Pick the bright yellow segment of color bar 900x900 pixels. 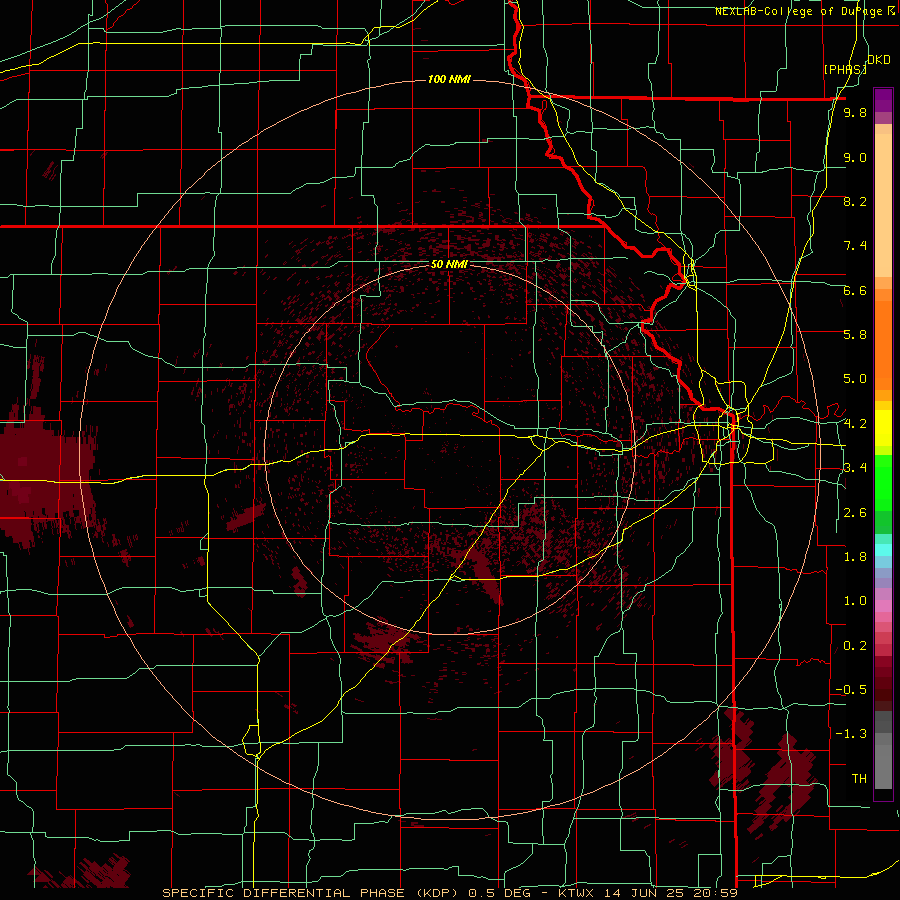click(x=883, y=428)
